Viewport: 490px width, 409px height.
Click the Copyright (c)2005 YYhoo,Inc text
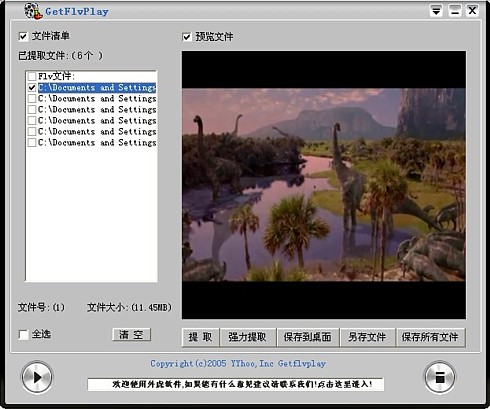238,364
